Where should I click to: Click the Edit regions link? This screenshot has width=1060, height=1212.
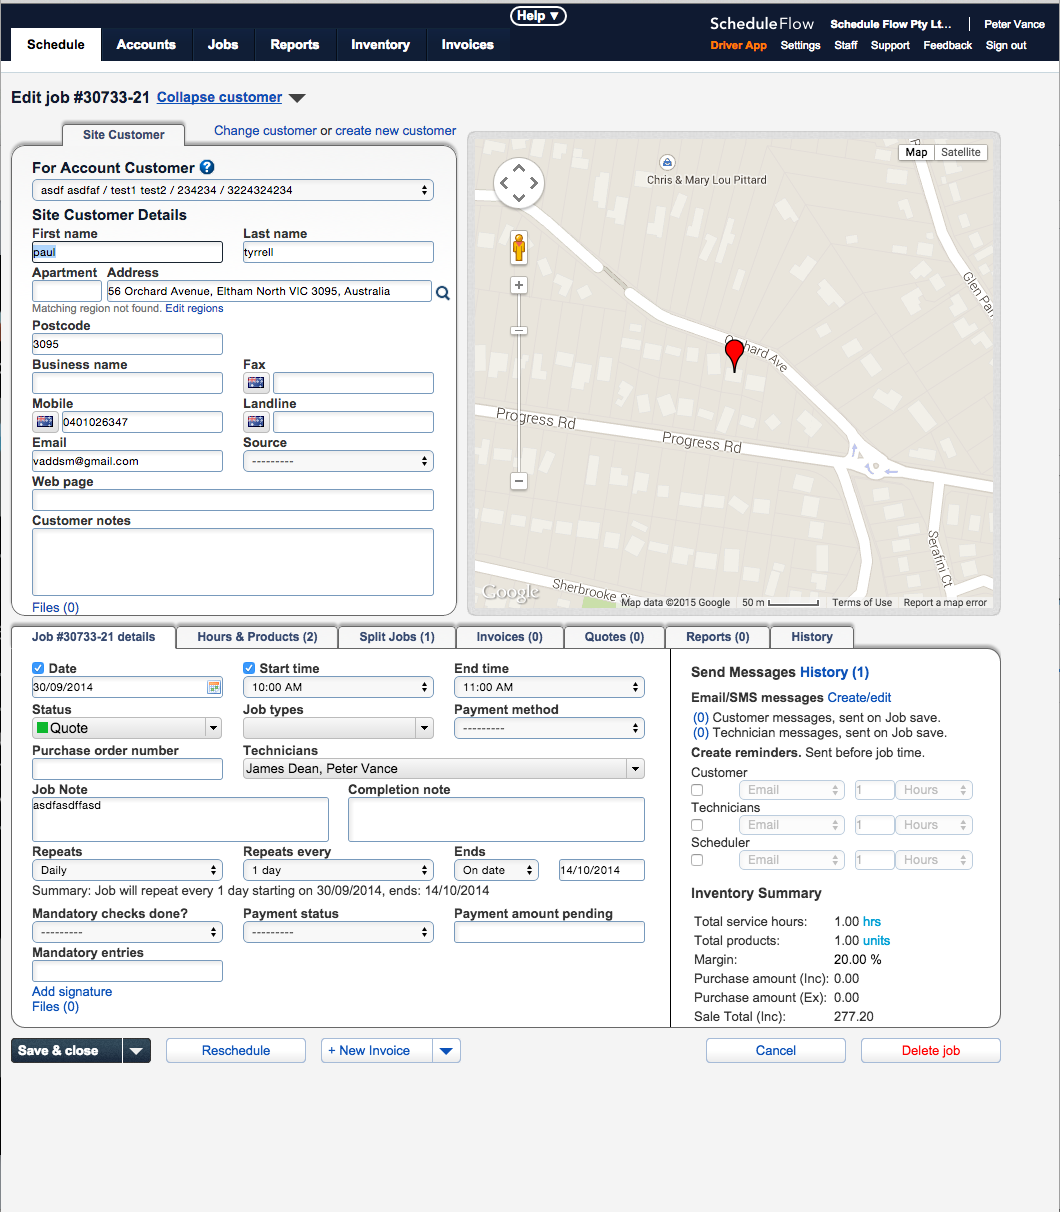pyautogui.click(x=194, y=309)
